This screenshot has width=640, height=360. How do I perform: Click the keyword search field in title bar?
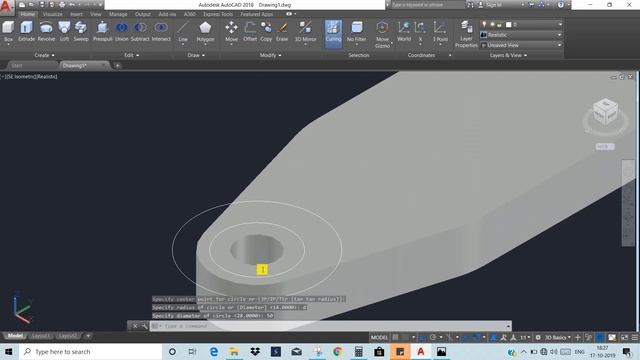tap(427, 5)
